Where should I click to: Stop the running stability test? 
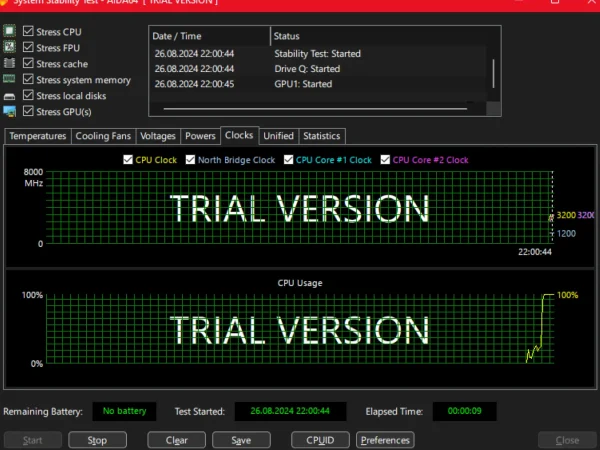97,440
